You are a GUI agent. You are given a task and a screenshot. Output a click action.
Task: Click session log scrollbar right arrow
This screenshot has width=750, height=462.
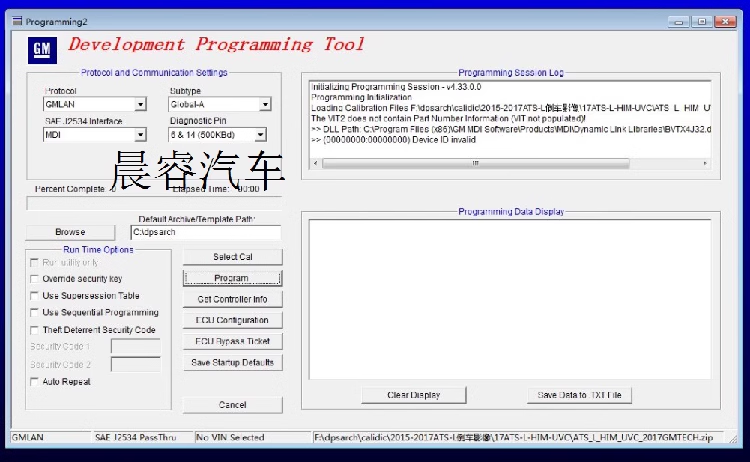click(705, 163)
